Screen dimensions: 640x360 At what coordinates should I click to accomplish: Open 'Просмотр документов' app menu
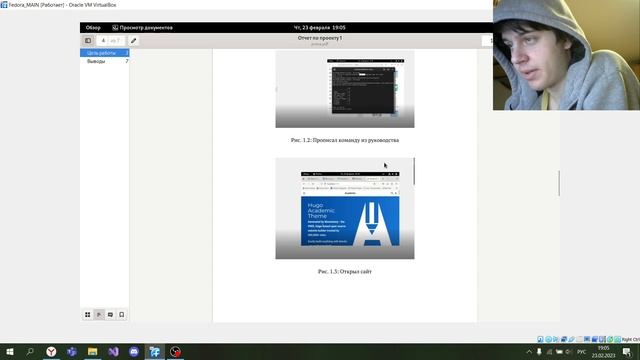(x=142, y=28)
